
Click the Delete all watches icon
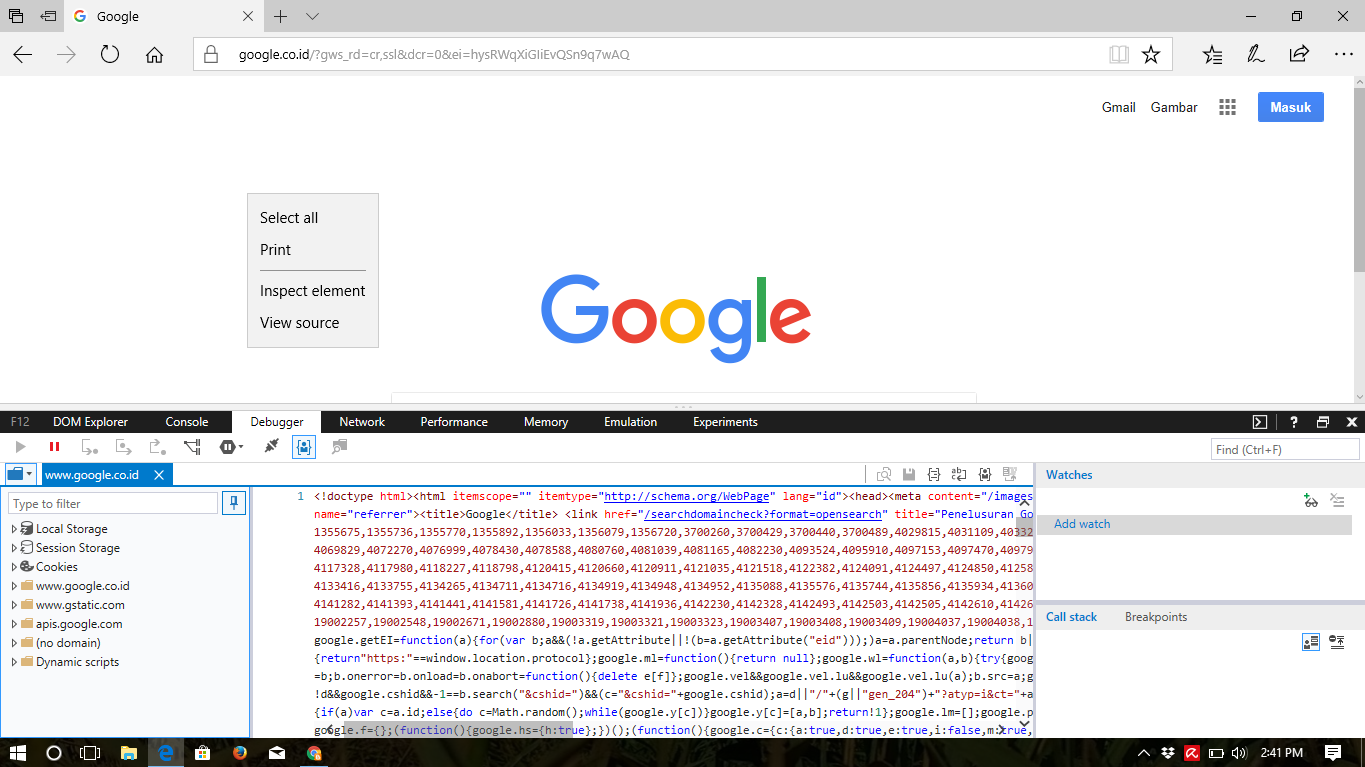coord(1338,501)
